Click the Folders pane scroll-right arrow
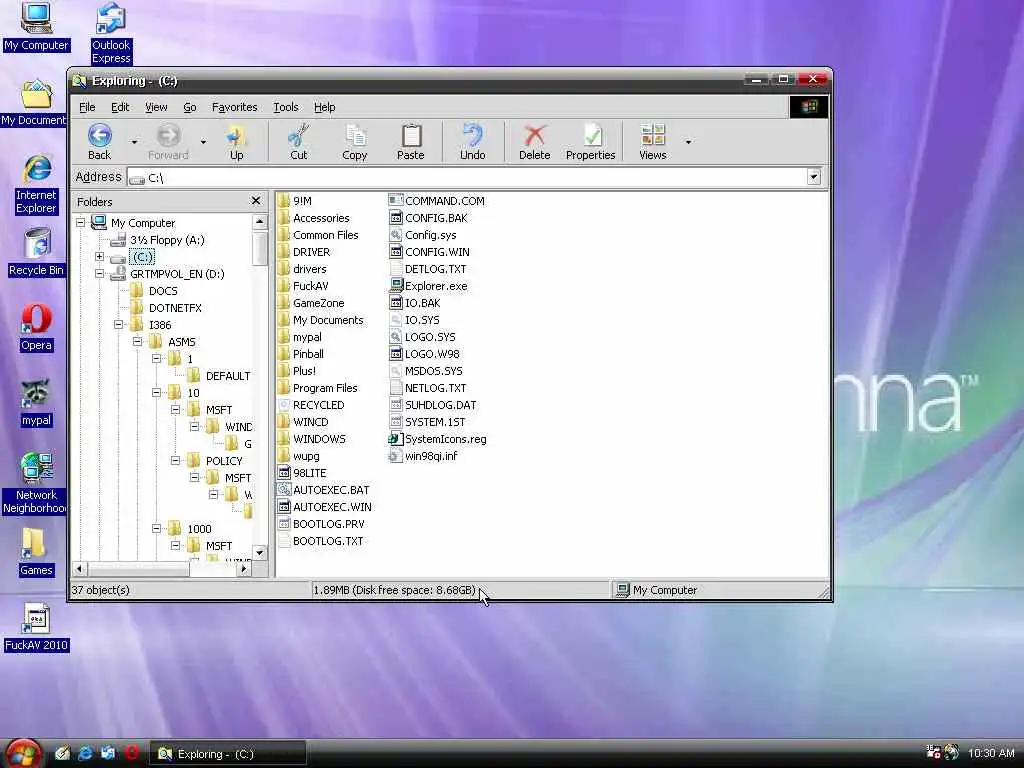This screenshot has height=768, width=1024. (x=244, y=569)
